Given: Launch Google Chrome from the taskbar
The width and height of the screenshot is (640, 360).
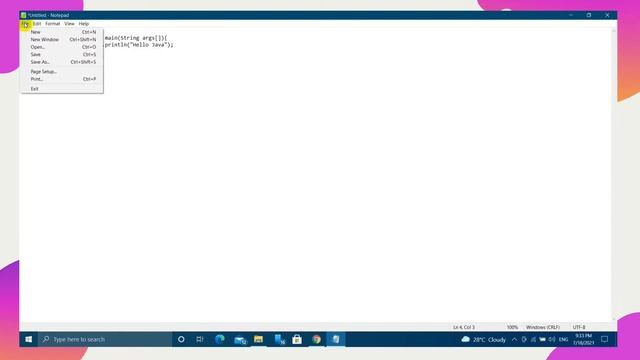Looking at the screenshot, I should tap(317, 339).
